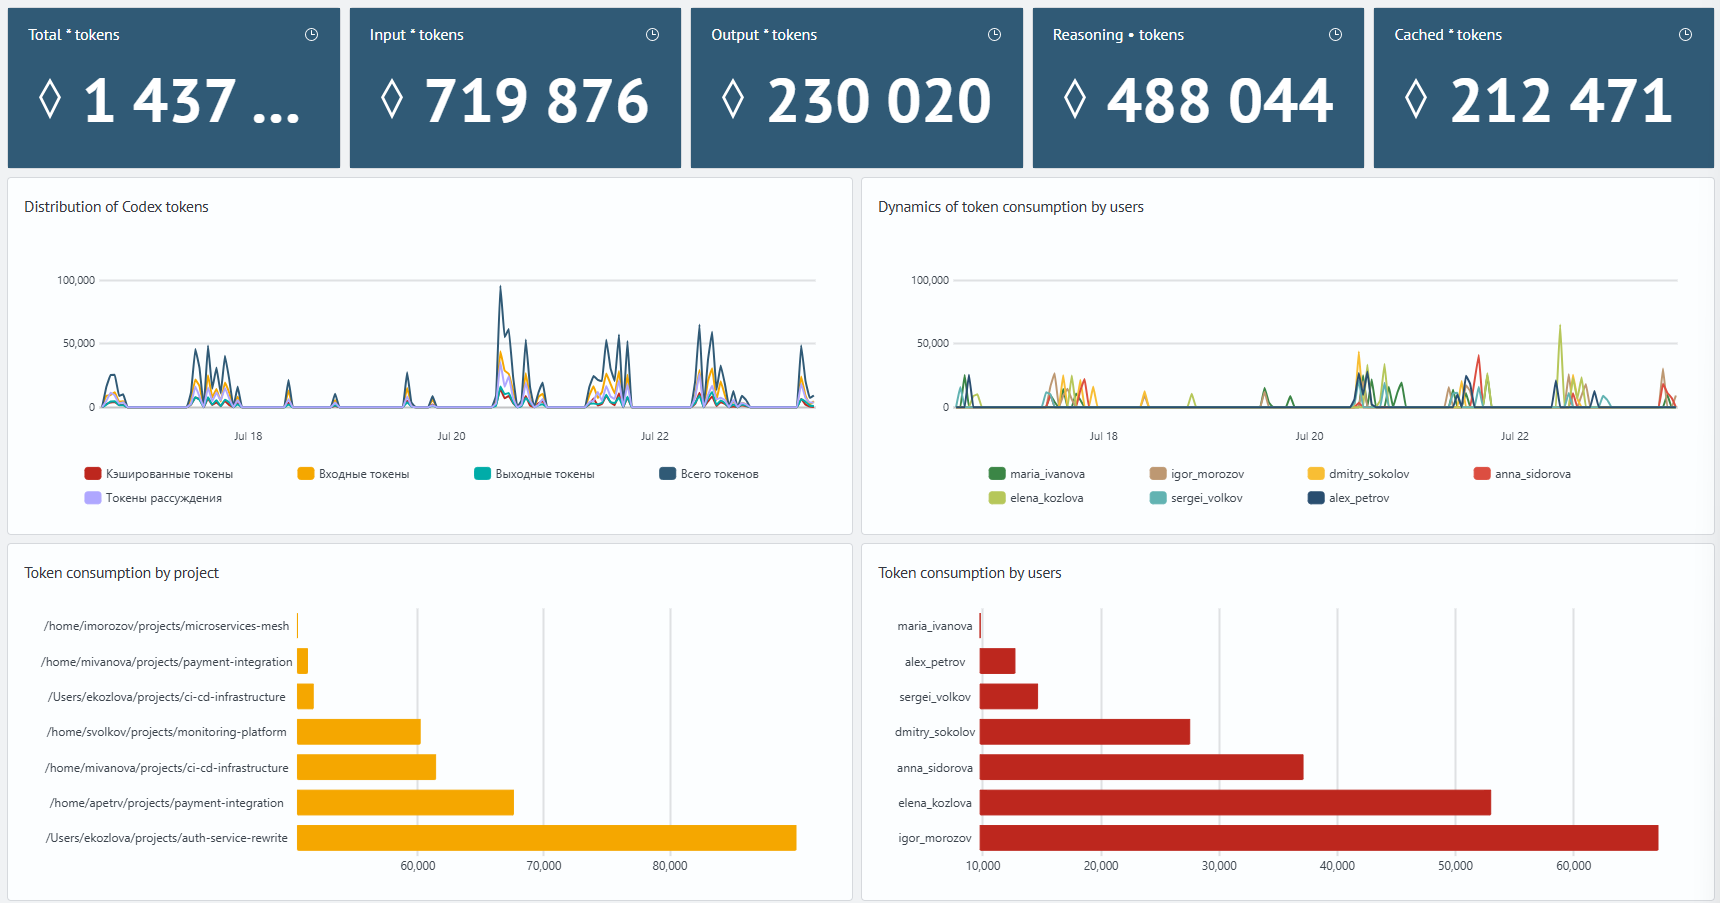Image resolution: width=1720 pixels, height=903 pixels.
Task: Click the diamond icon on Total tokens card
Action: tap(50, 99)
